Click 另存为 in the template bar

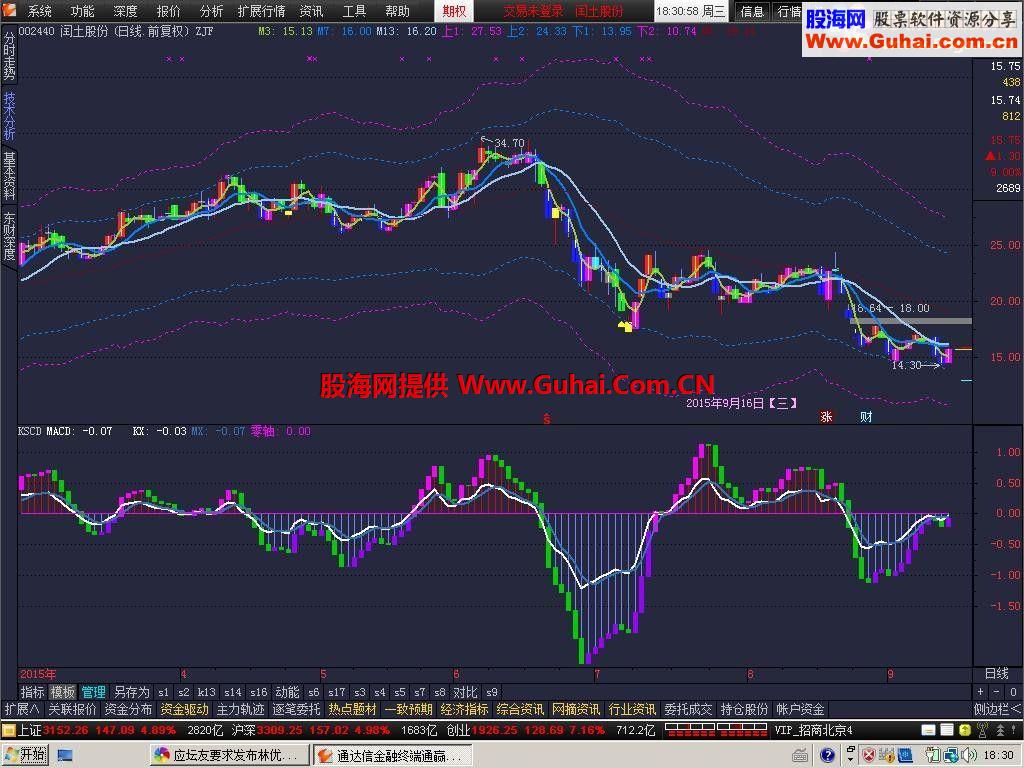[132, 692]
